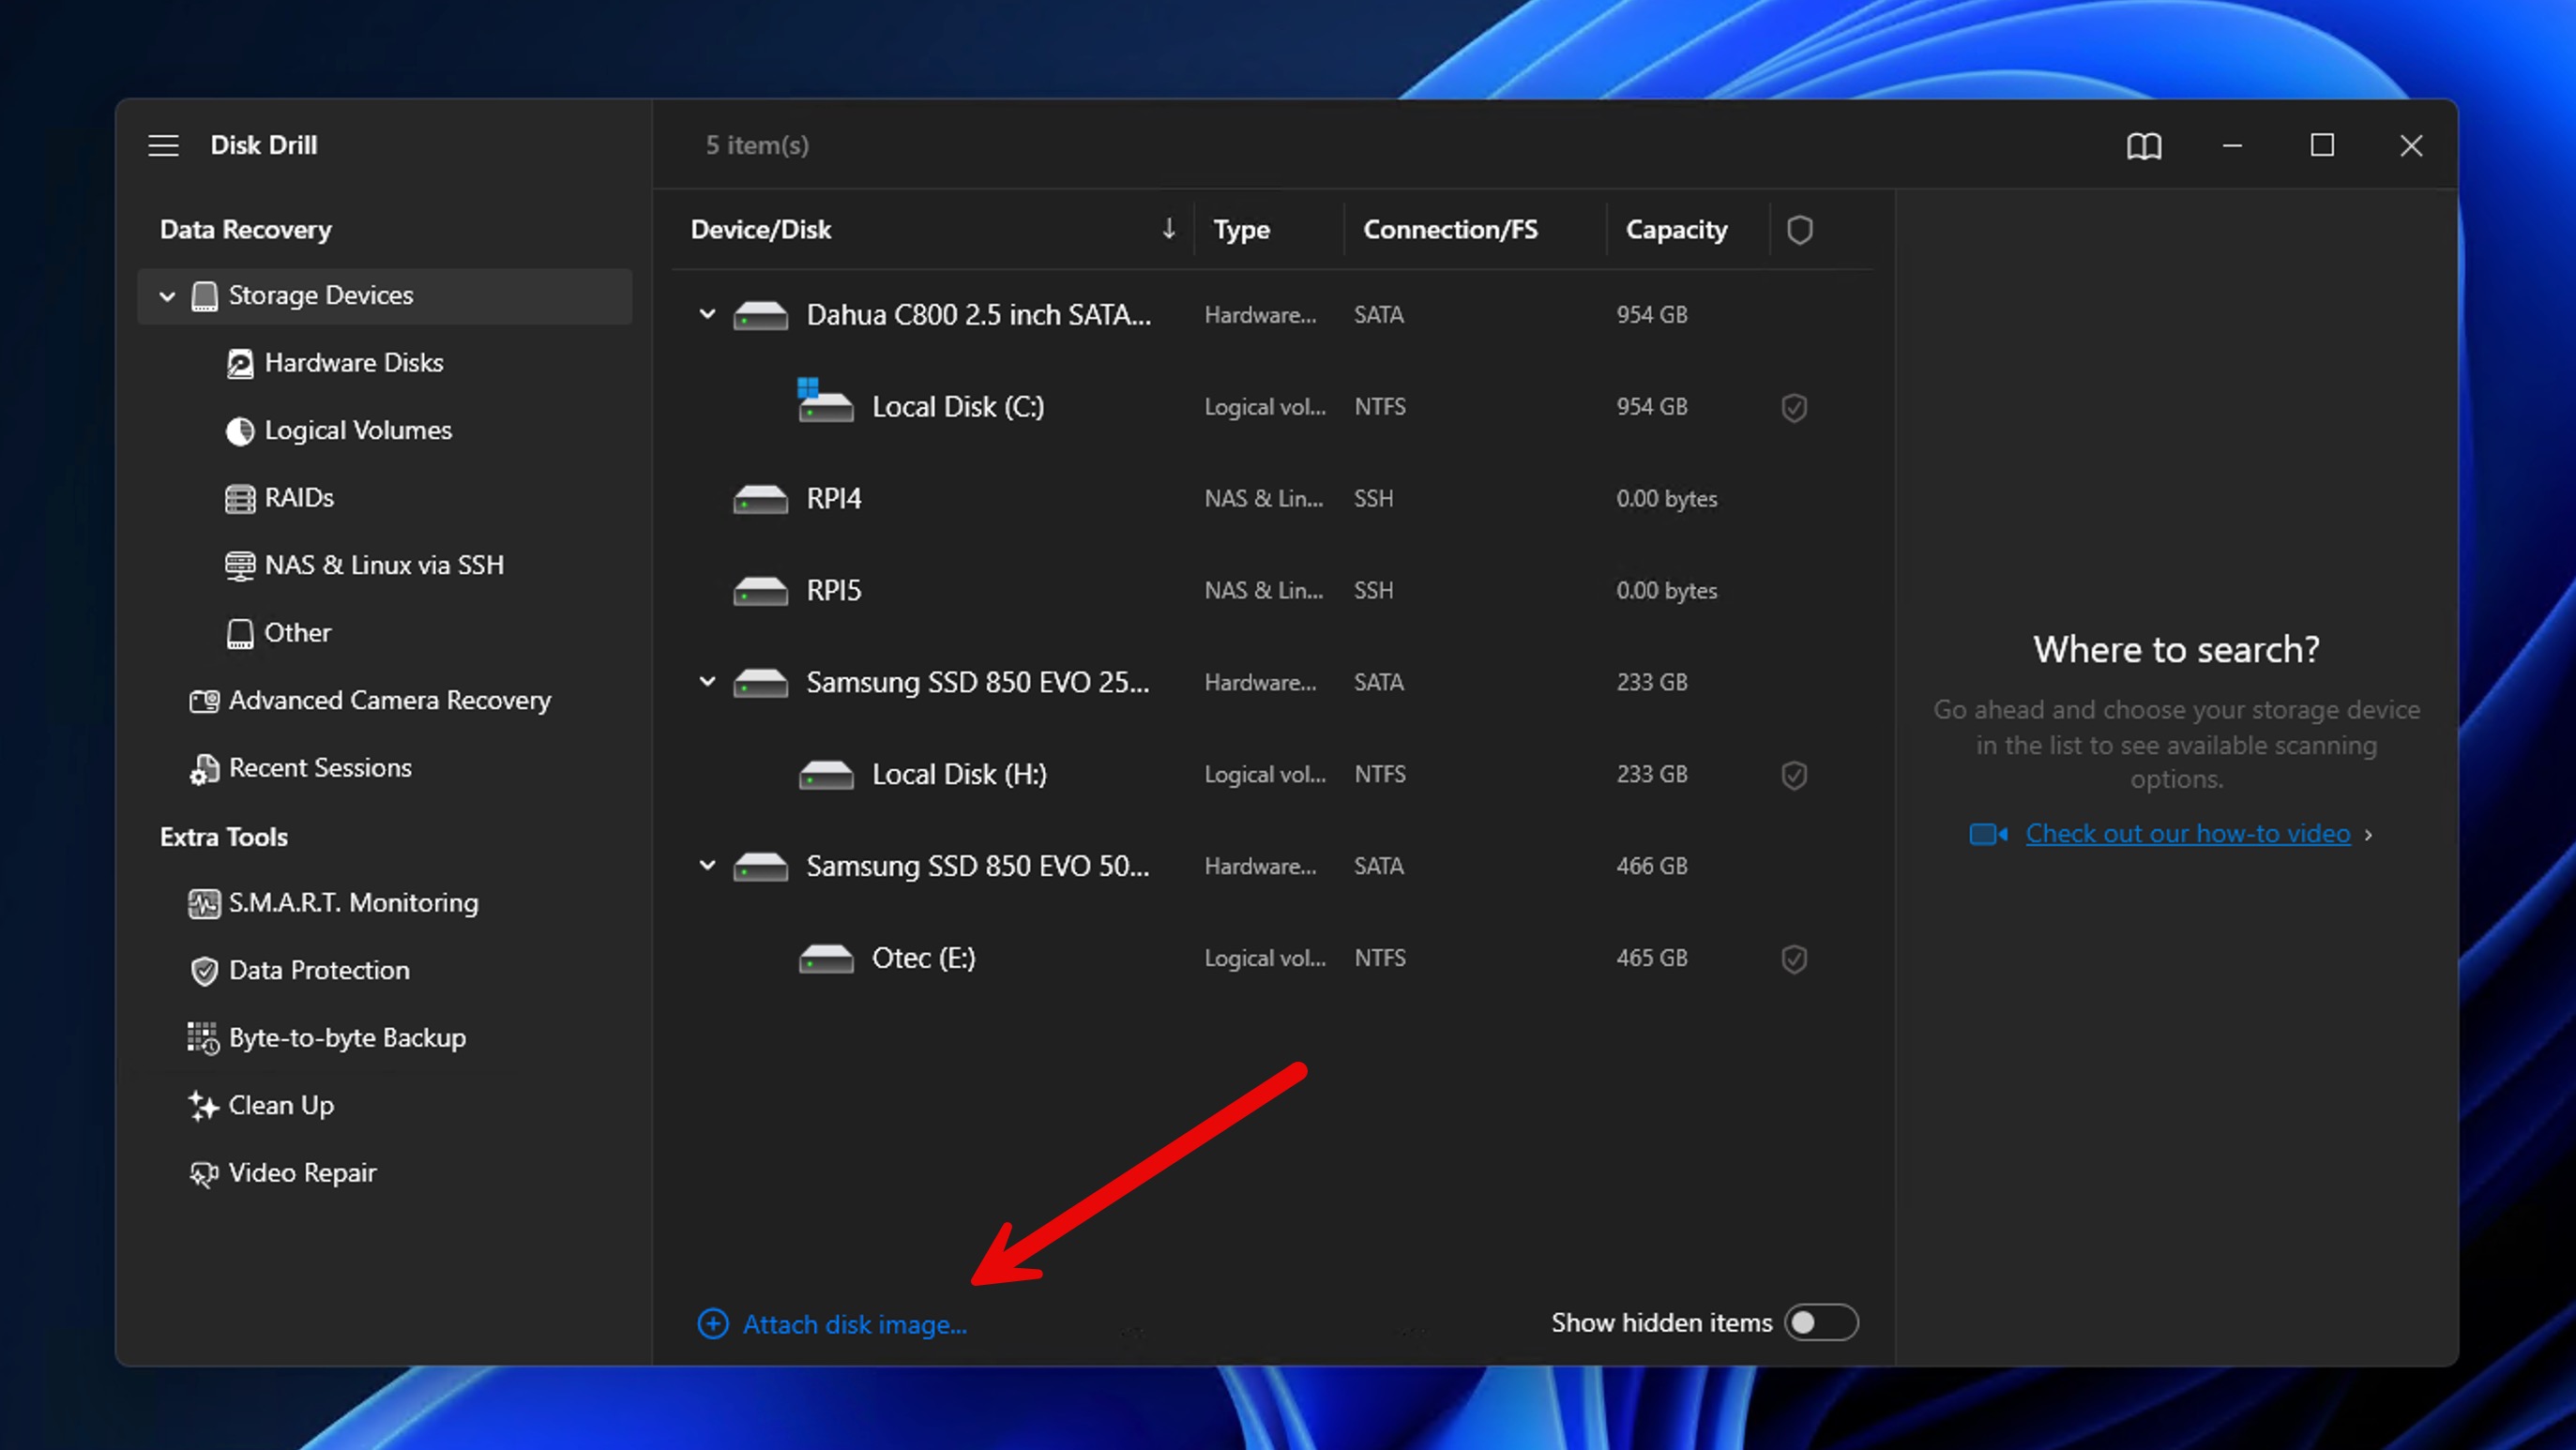Sort the list by Type column header
This screenshot has width=2576, height=1450.
[x=1241, y=230]
